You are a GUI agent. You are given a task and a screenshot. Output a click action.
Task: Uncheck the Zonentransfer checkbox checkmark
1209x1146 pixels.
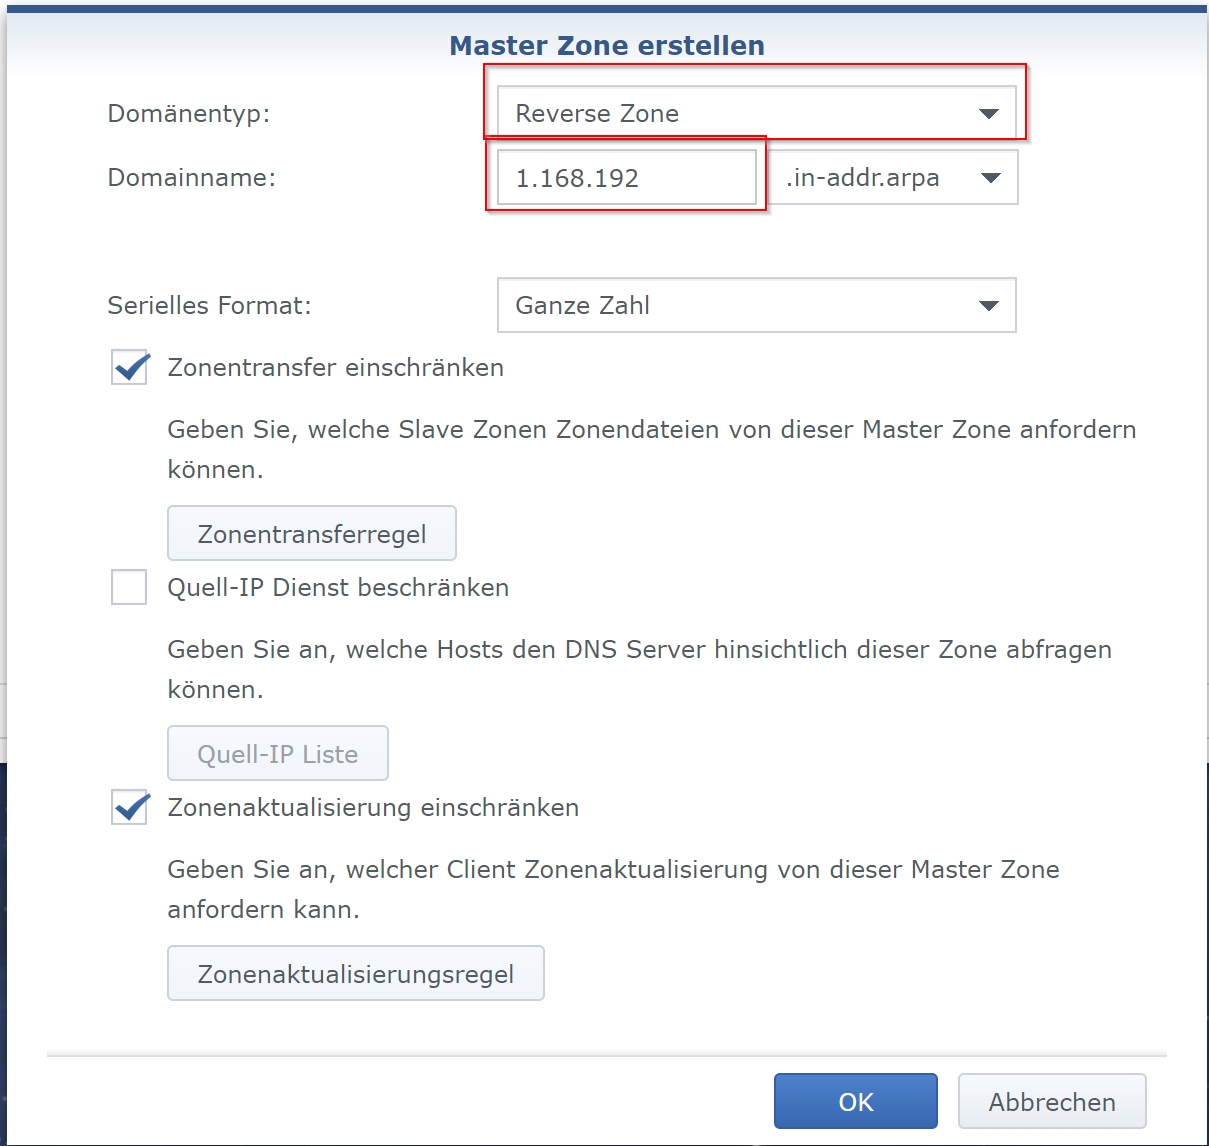129,367
